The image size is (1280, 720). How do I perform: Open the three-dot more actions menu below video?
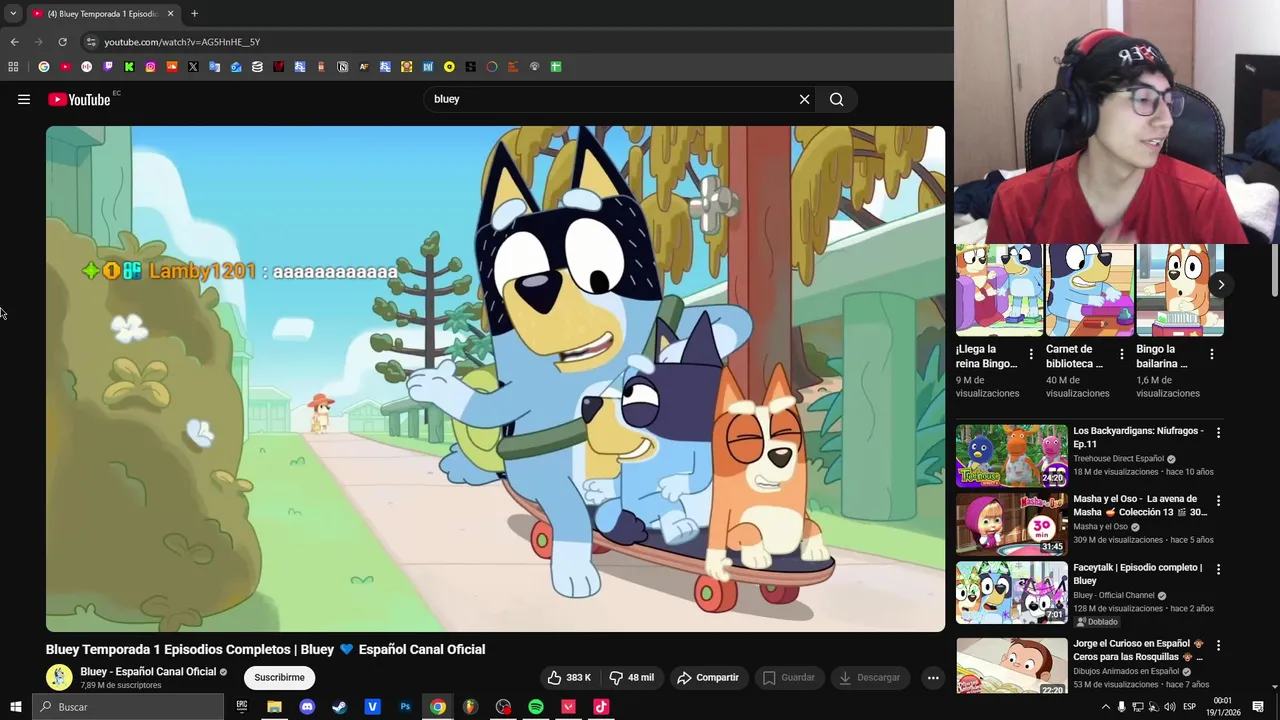(933, 677)
